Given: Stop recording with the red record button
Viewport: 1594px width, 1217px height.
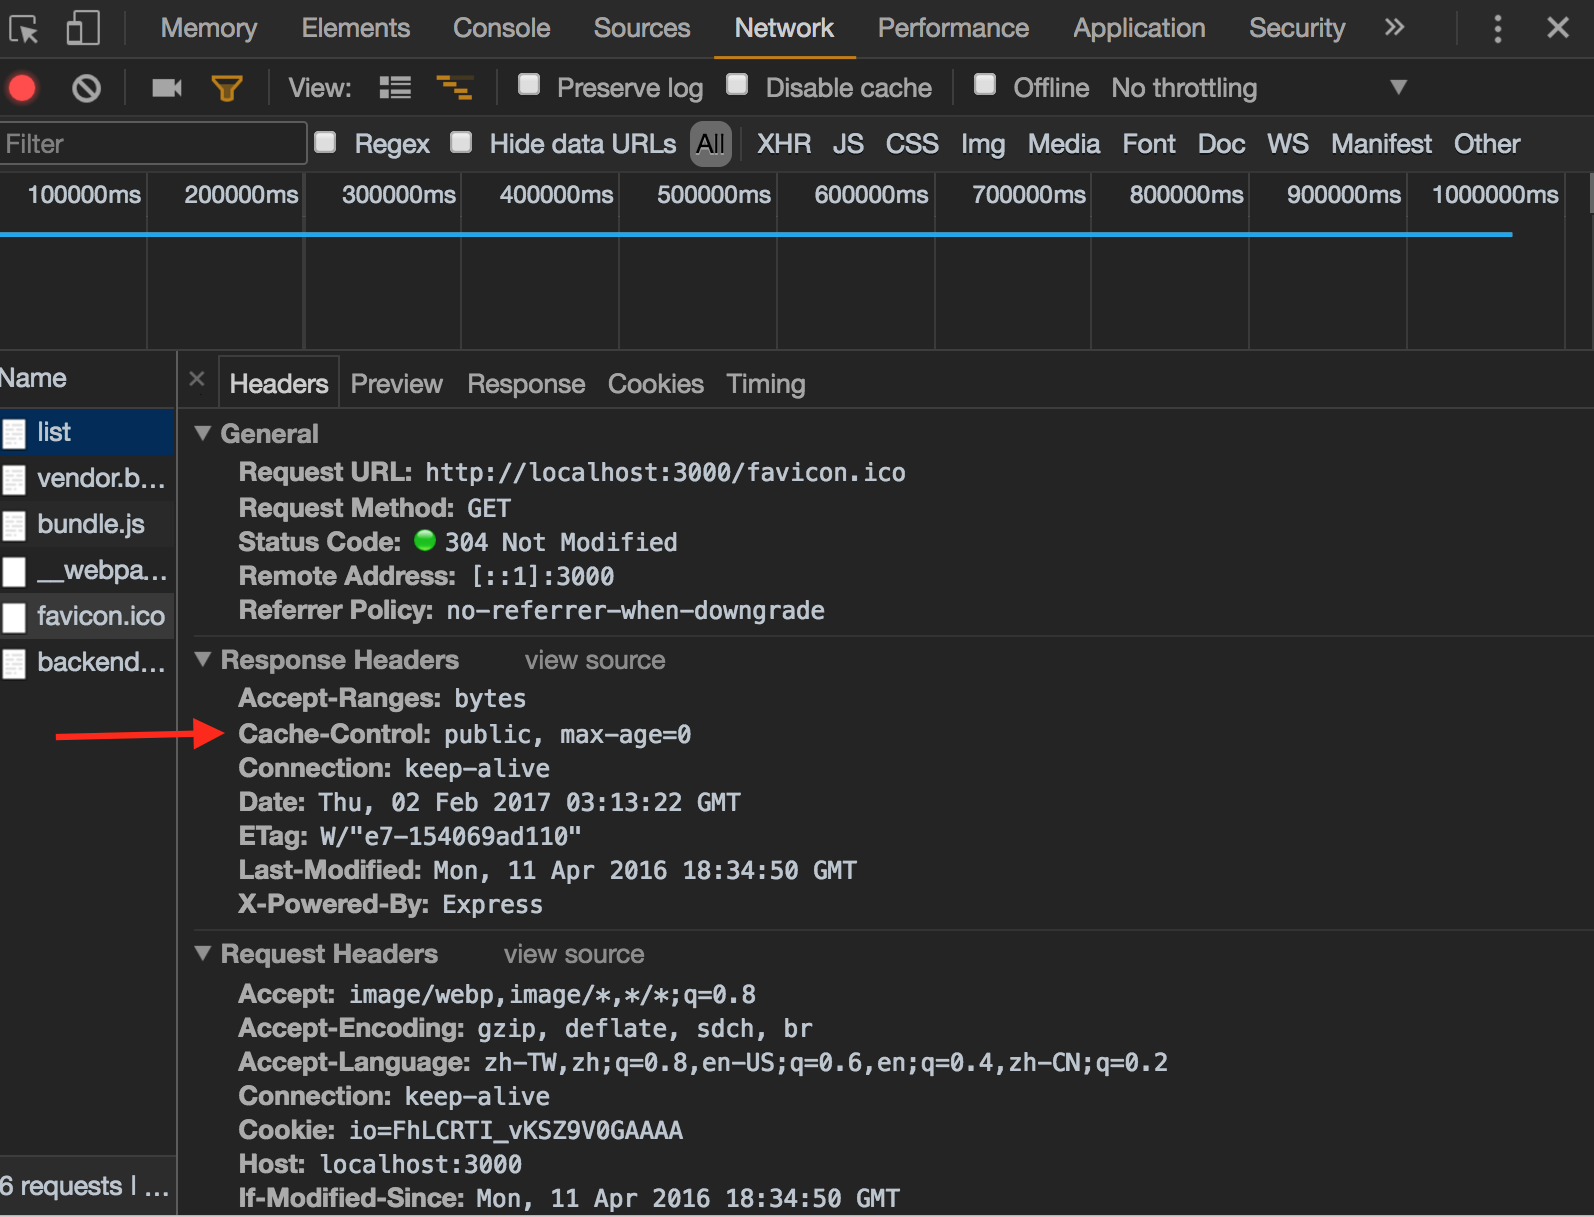Looking at the screenshot, I should click(22, 88).
